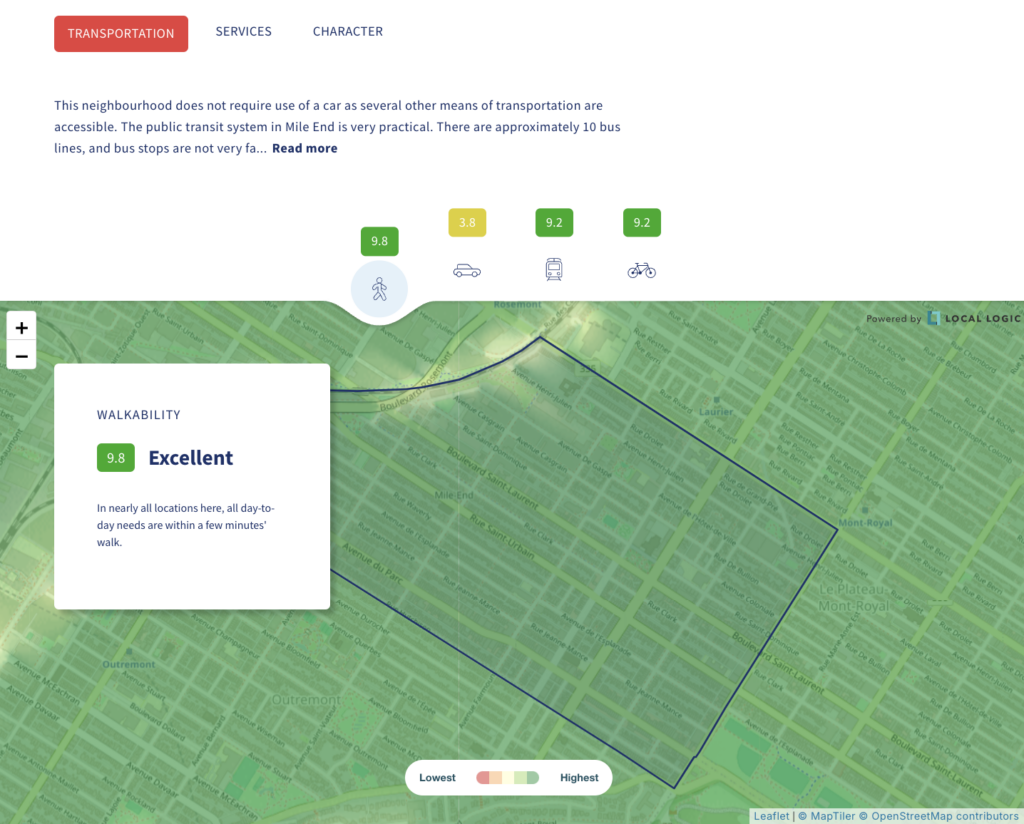
Task: Toggle the driving view via 3.8 badge
Action: [x=466, y=222]
